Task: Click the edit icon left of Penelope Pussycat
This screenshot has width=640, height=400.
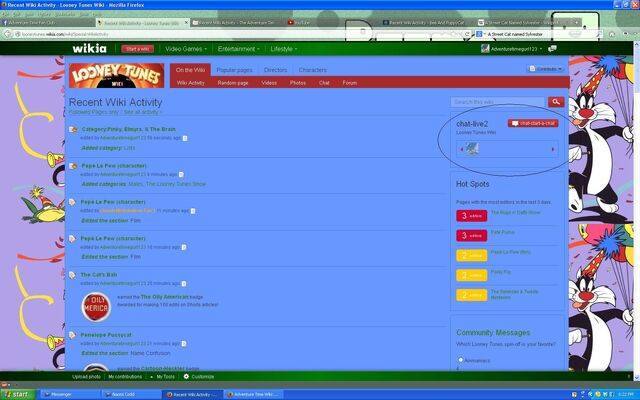Action: coord(73,335)
